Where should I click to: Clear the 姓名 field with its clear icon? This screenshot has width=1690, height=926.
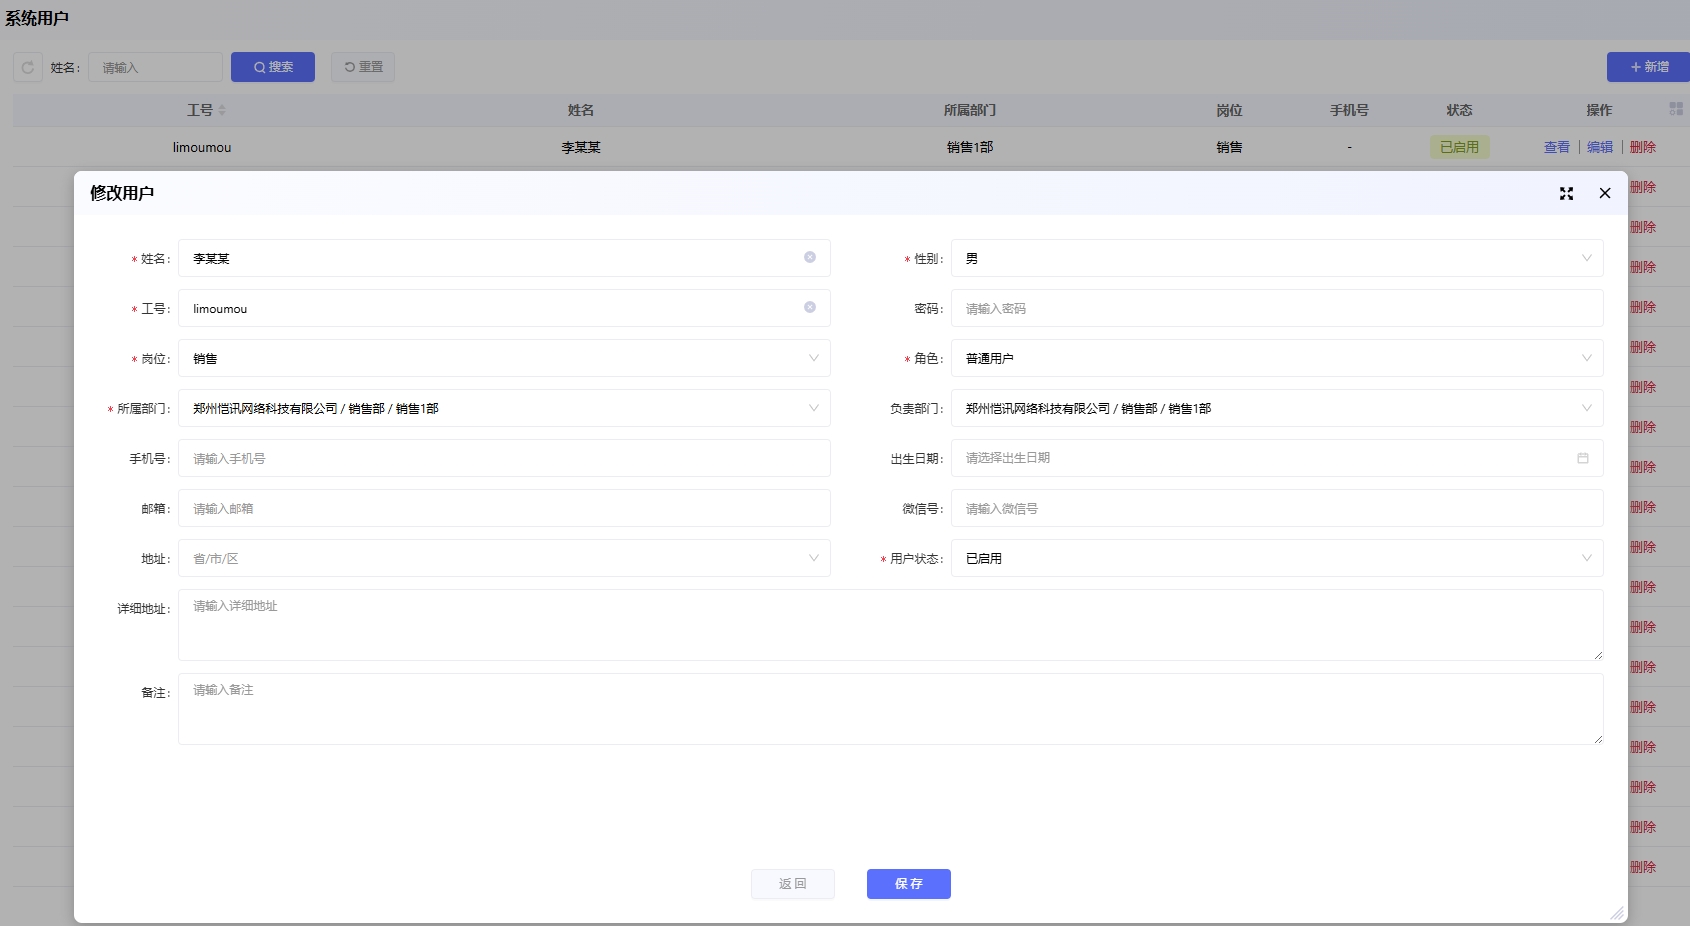810,257
